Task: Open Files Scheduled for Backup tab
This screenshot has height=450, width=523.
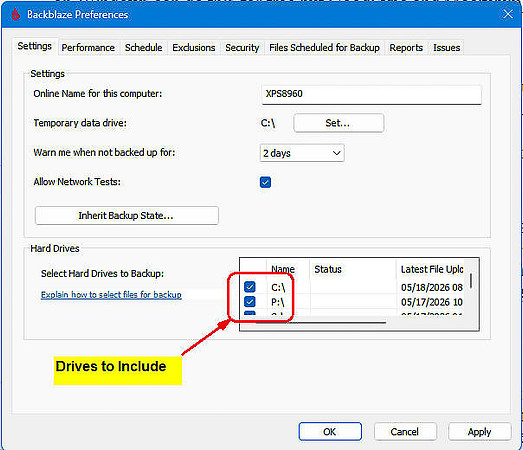Action: point(324,48)
